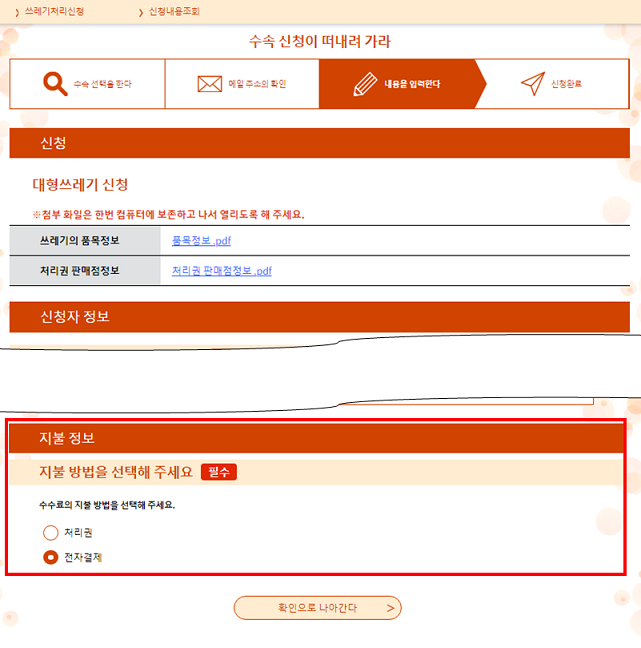Click the arrow on 확인으로 나아간다 button
Viewport: 641px width, 648px height.
(390, 608)
